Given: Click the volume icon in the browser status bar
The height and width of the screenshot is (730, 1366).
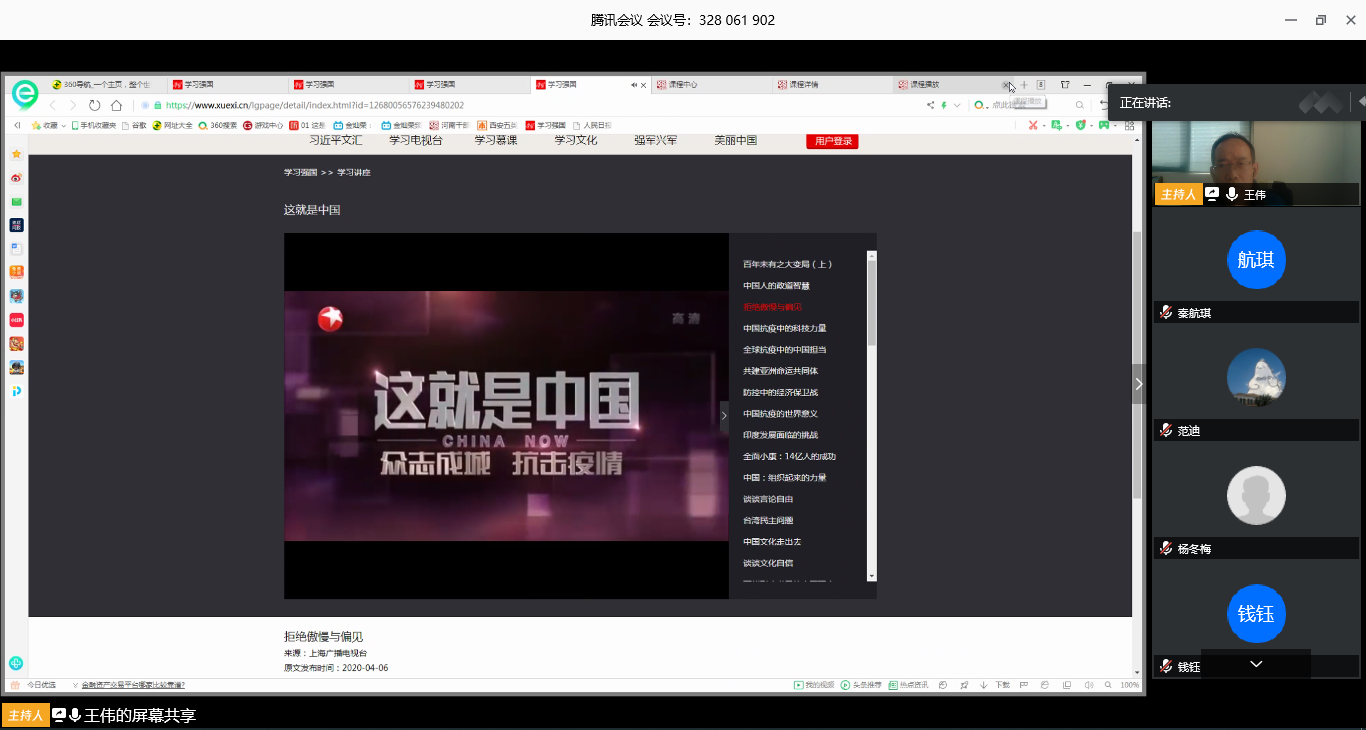Looking at the screenshot, I should (1089, 685).
